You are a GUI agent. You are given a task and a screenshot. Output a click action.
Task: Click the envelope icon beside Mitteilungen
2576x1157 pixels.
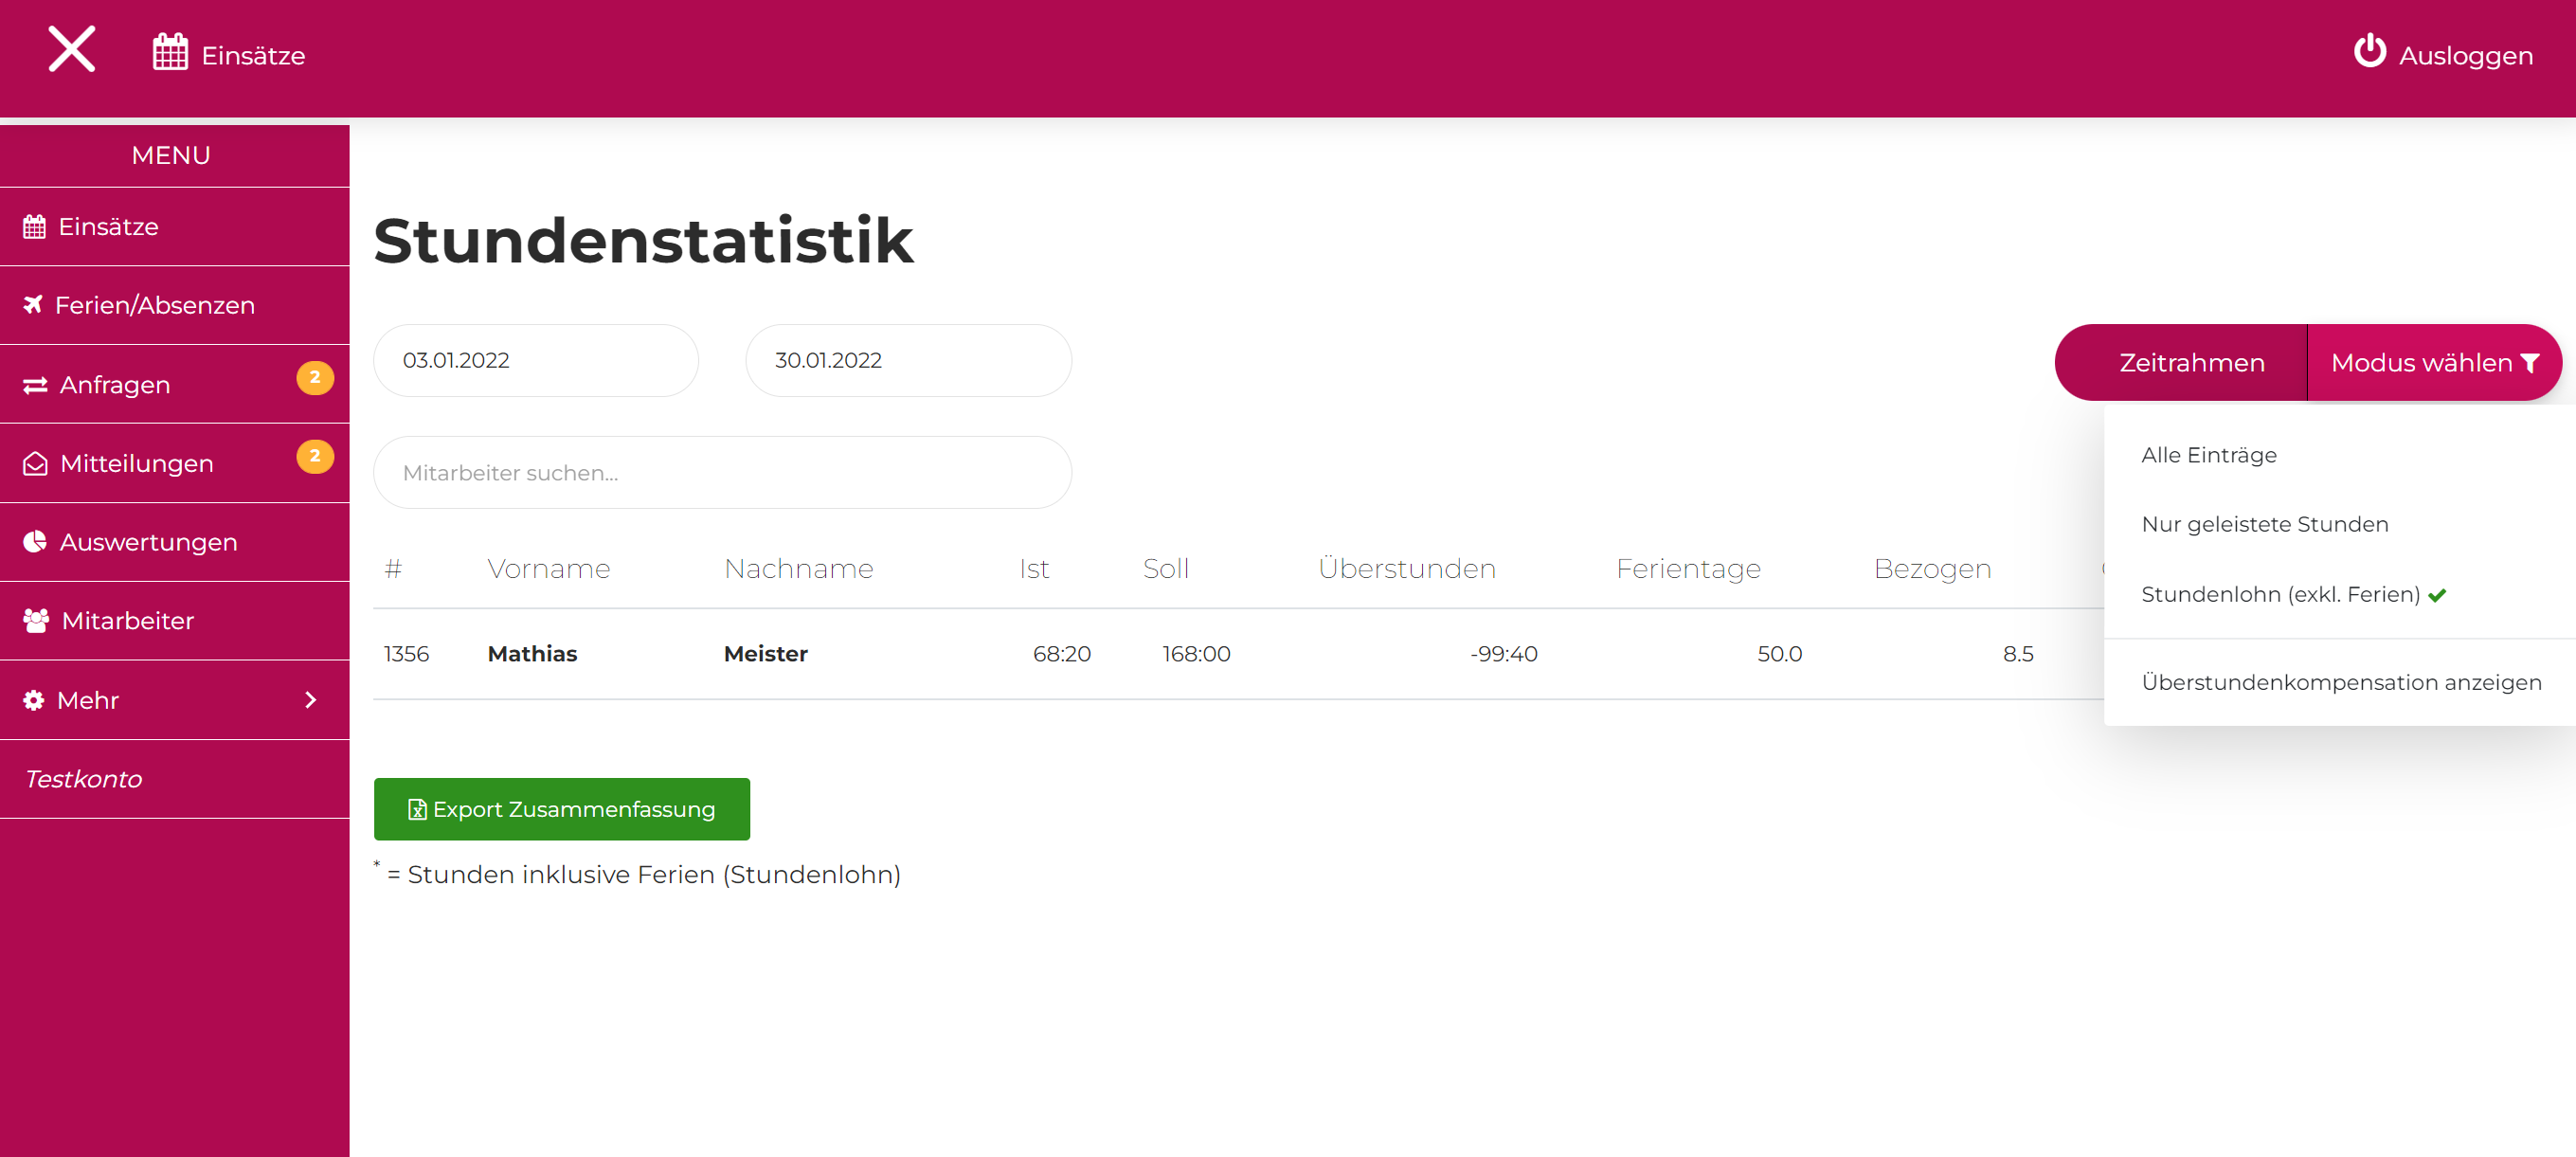tap(35, 464)
